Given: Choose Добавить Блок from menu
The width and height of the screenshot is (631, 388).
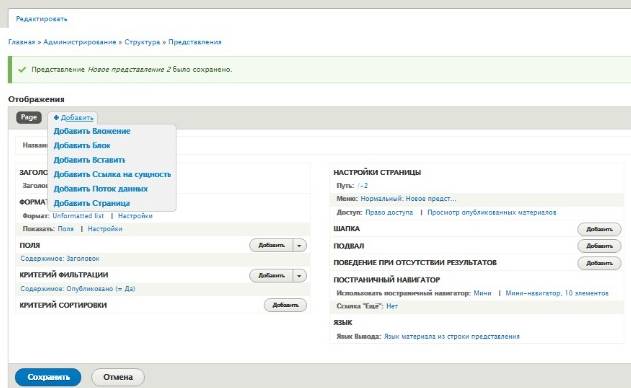Looking at the screenshot, I should tap(82, 146).
